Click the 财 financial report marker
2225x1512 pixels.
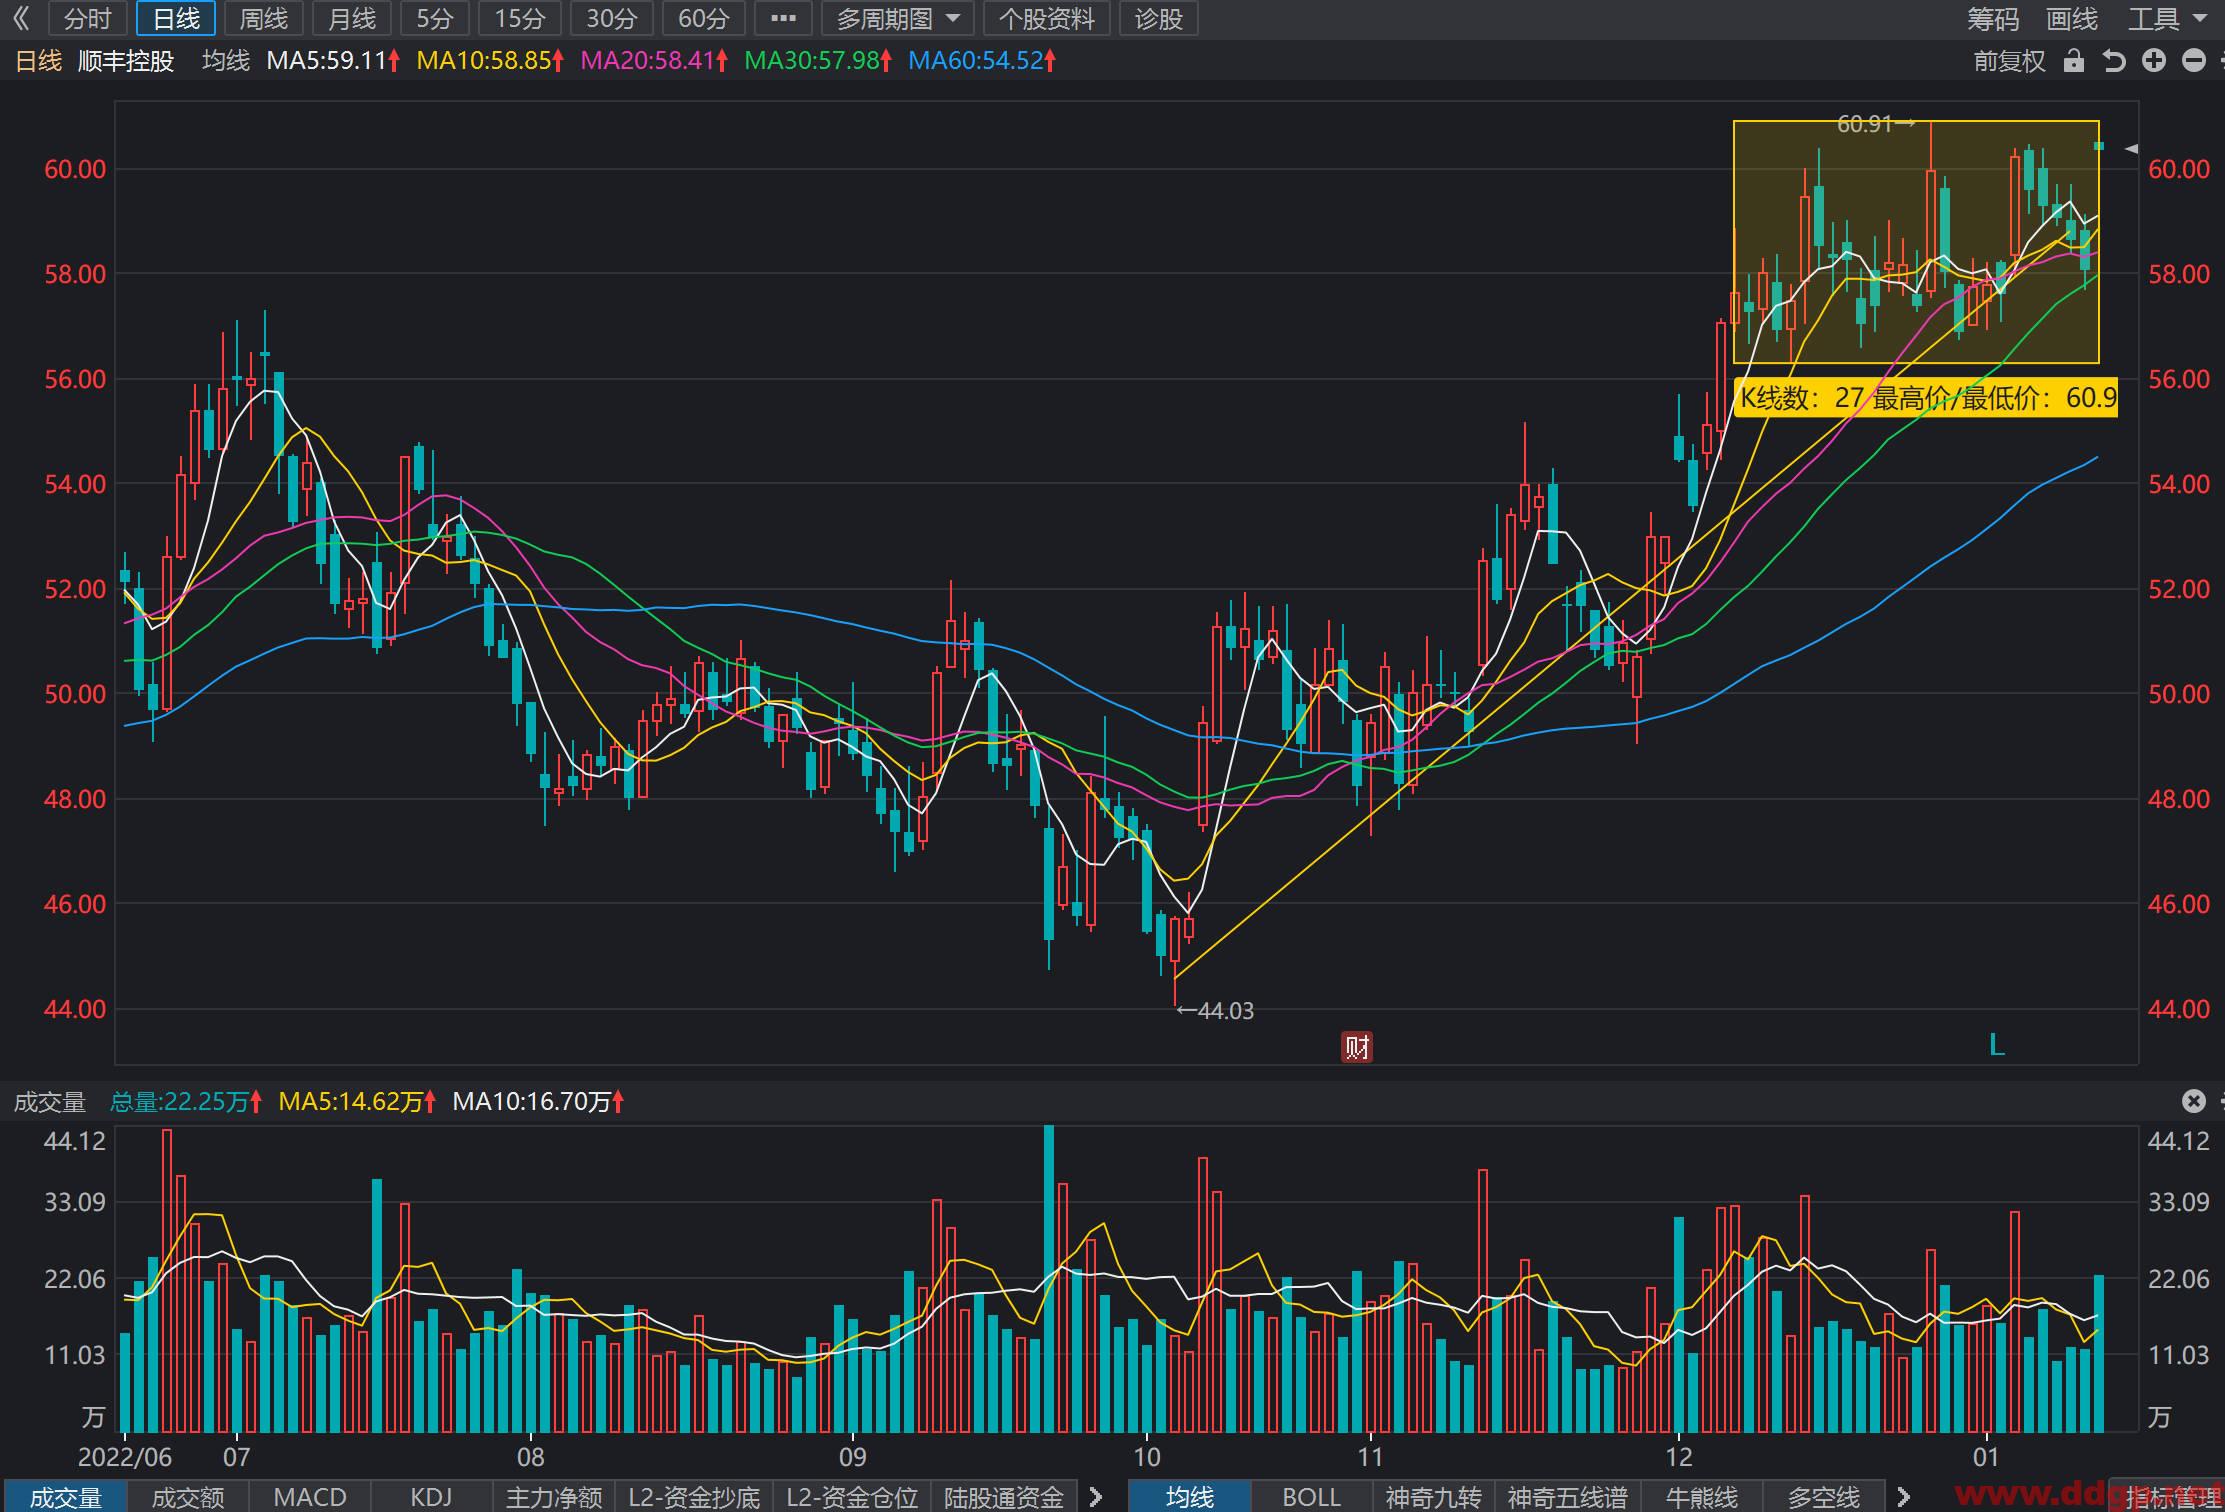click(x=1357, y=1047)
